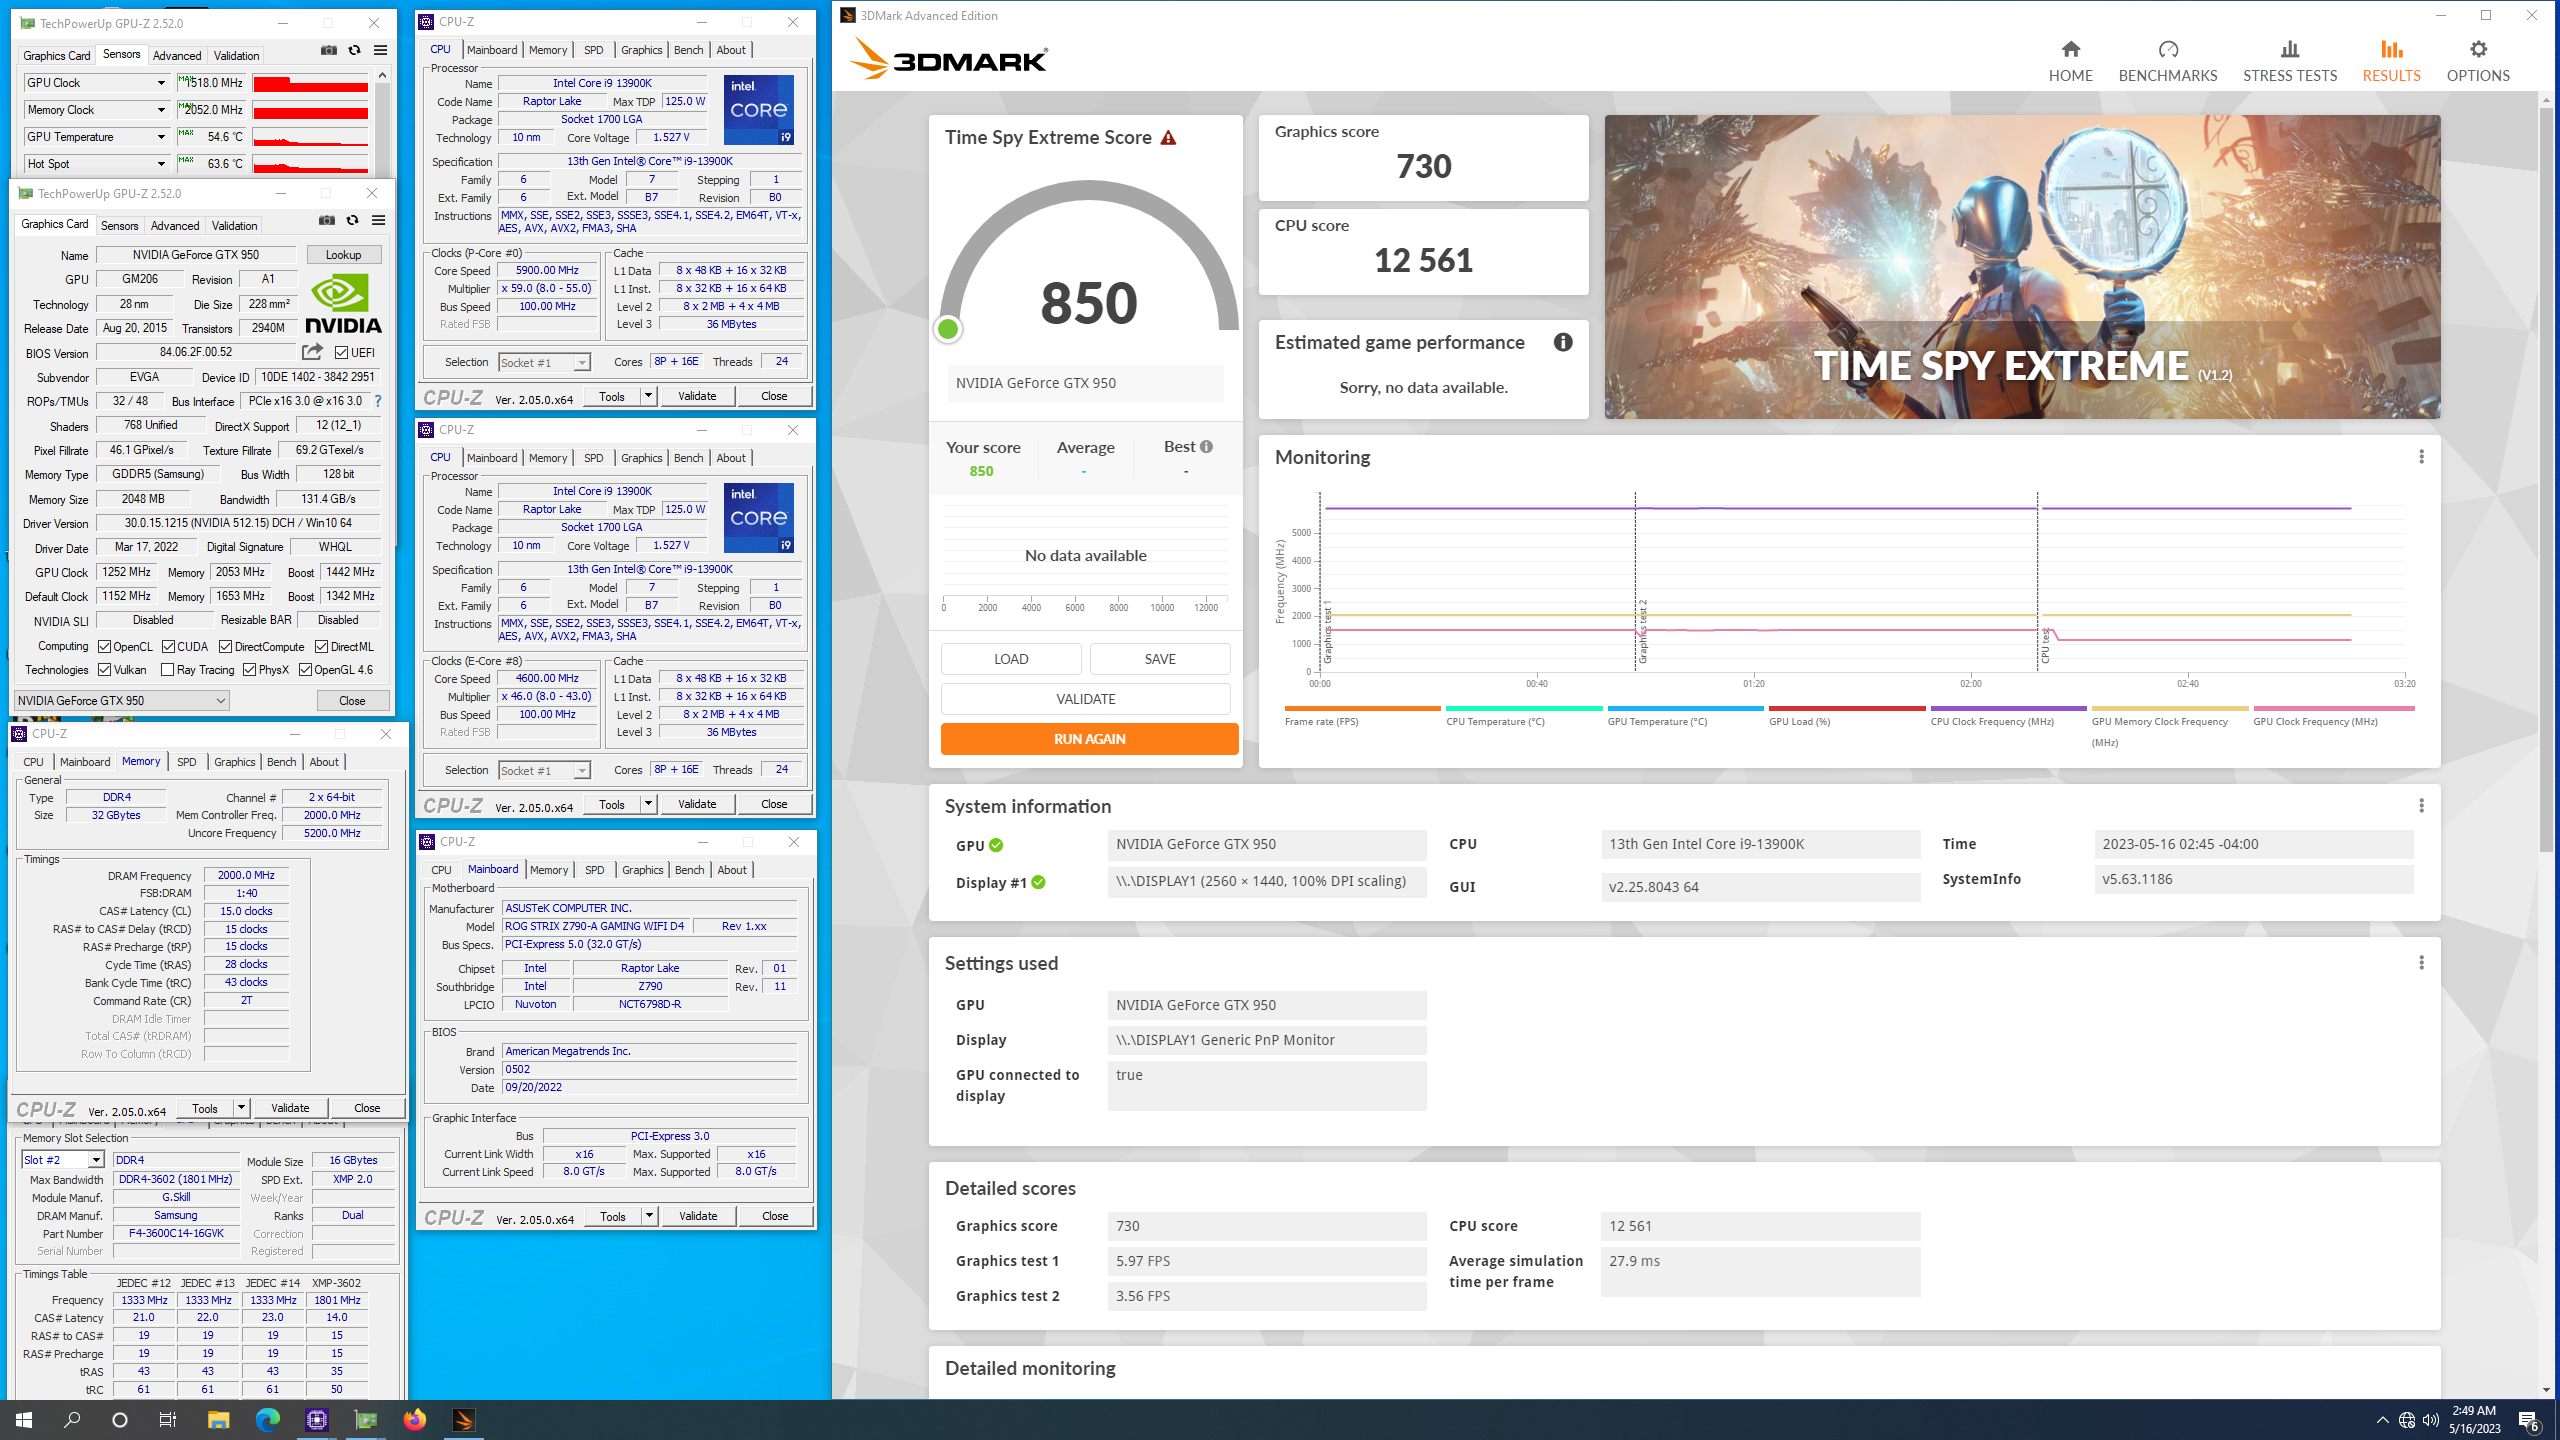Toggle the DirectML checkbox
The height and width of the screenshot is (1440, 2560).
click(x=321, y=647)
